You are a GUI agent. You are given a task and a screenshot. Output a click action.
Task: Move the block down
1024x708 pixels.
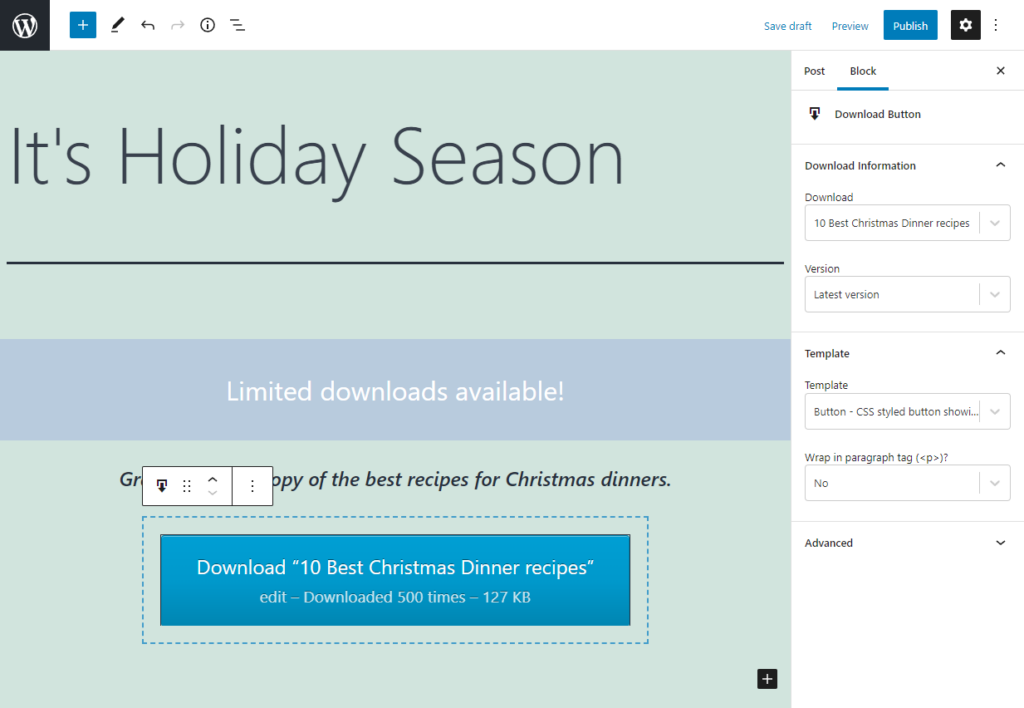point(212,493)
